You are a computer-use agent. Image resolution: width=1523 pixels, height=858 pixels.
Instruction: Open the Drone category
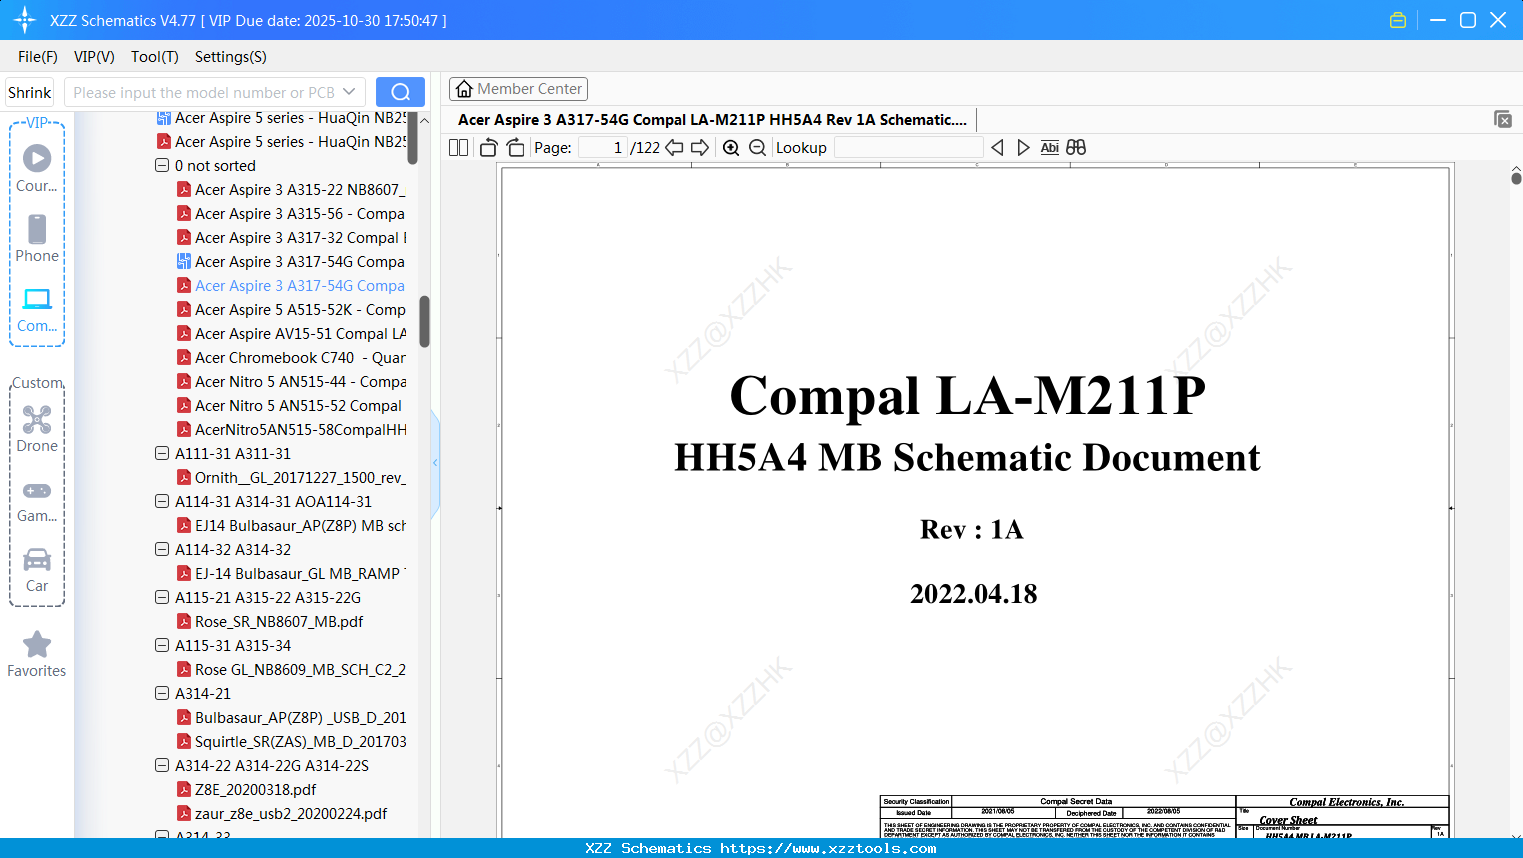[x=37, y=429]
